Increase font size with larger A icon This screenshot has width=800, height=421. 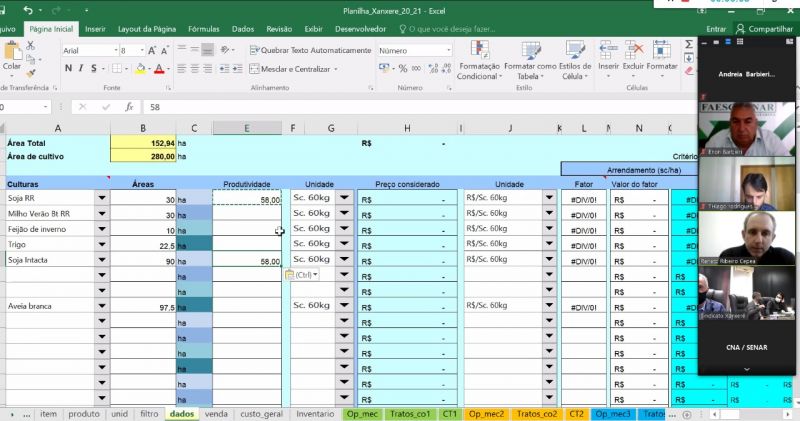152,51
